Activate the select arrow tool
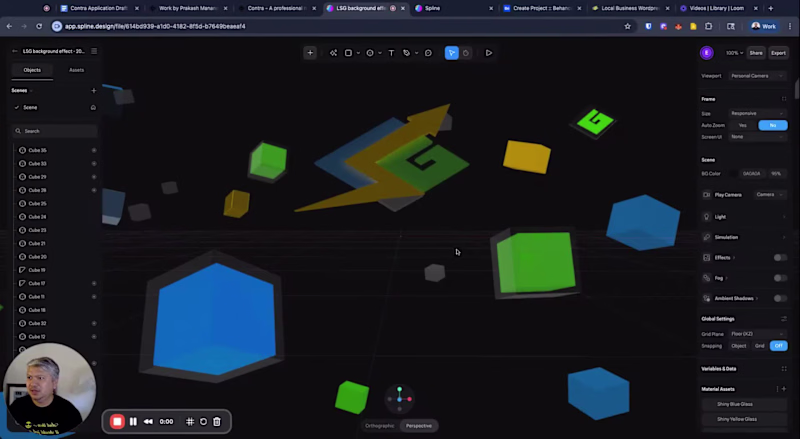 (452, 53)
